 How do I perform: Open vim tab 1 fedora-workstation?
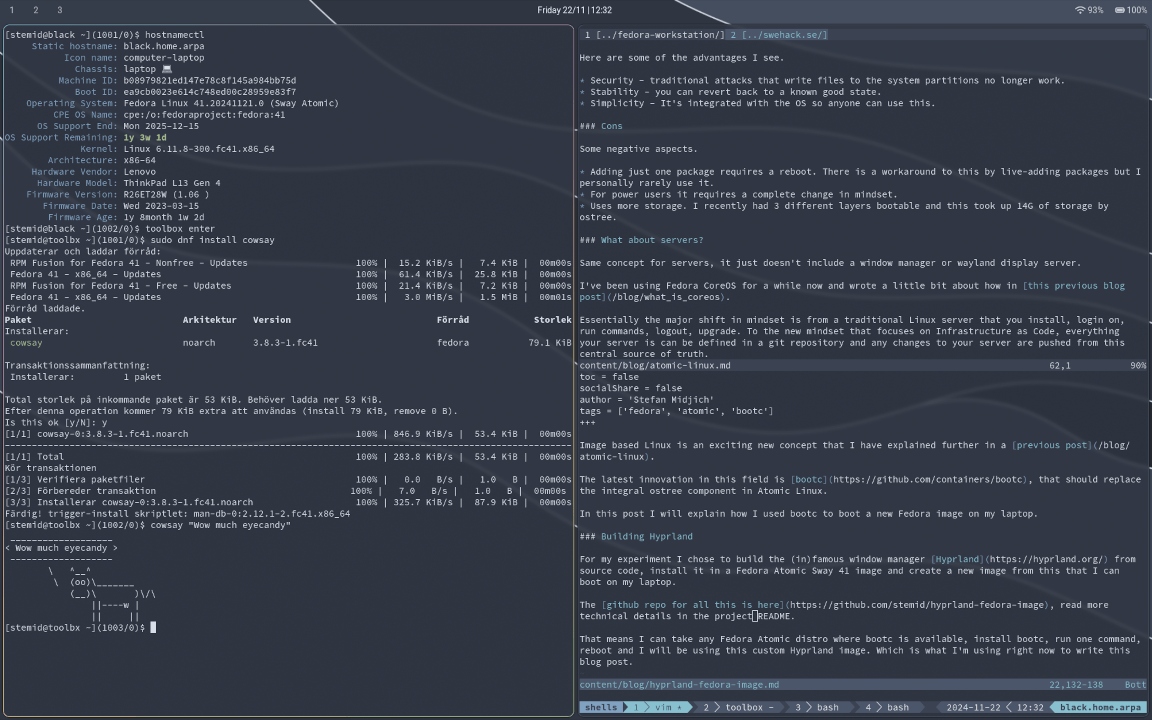pyautogui.click(x=654, y=35)
